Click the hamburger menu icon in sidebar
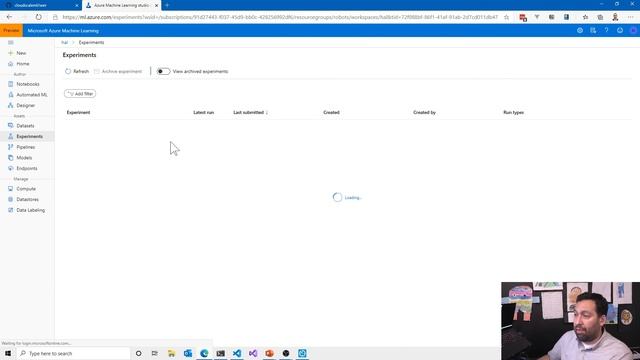This screenshot has height=360, width=640. point(11,42)
